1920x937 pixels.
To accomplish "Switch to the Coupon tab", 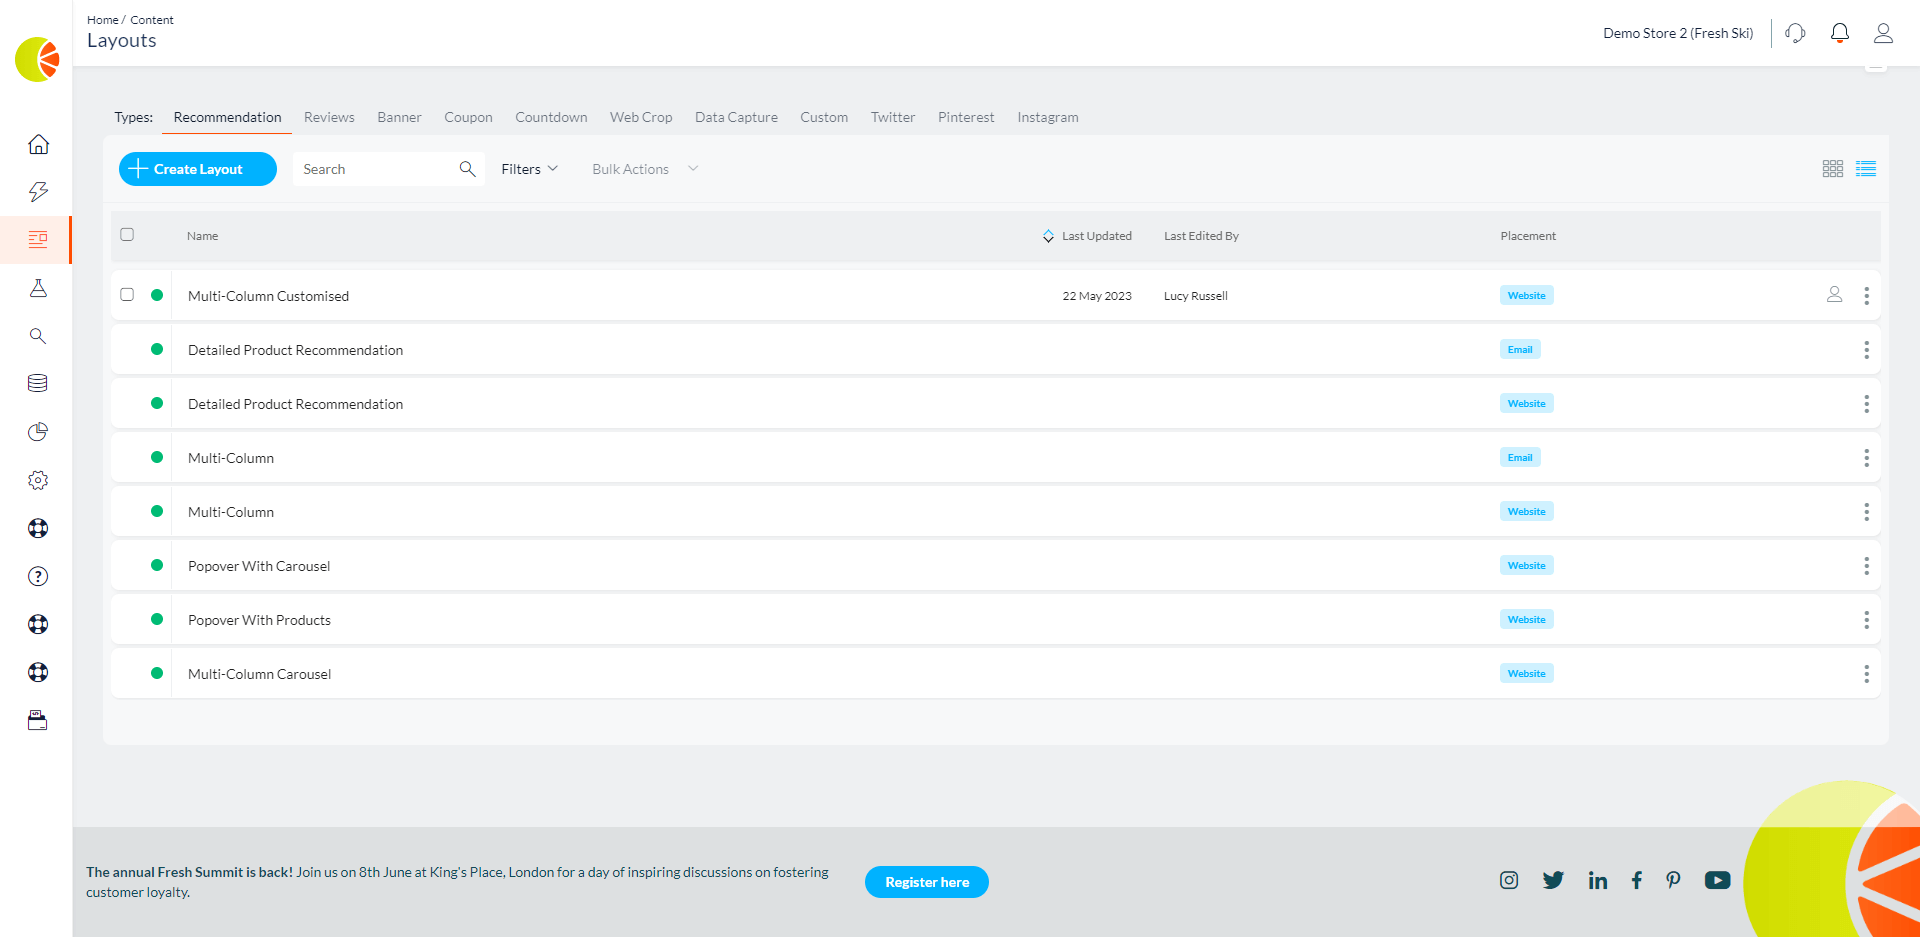I will point(468,117).
